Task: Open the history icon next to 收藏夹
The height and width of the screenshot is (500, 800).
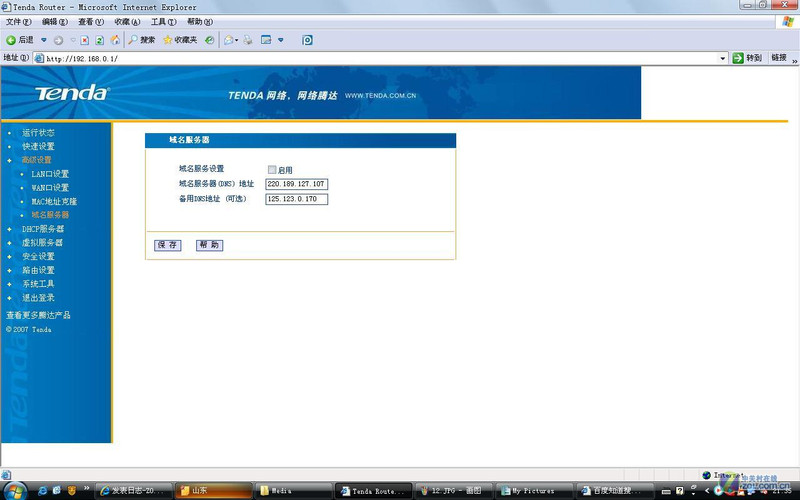Action: pyautogui.click(x=209, y=40)
